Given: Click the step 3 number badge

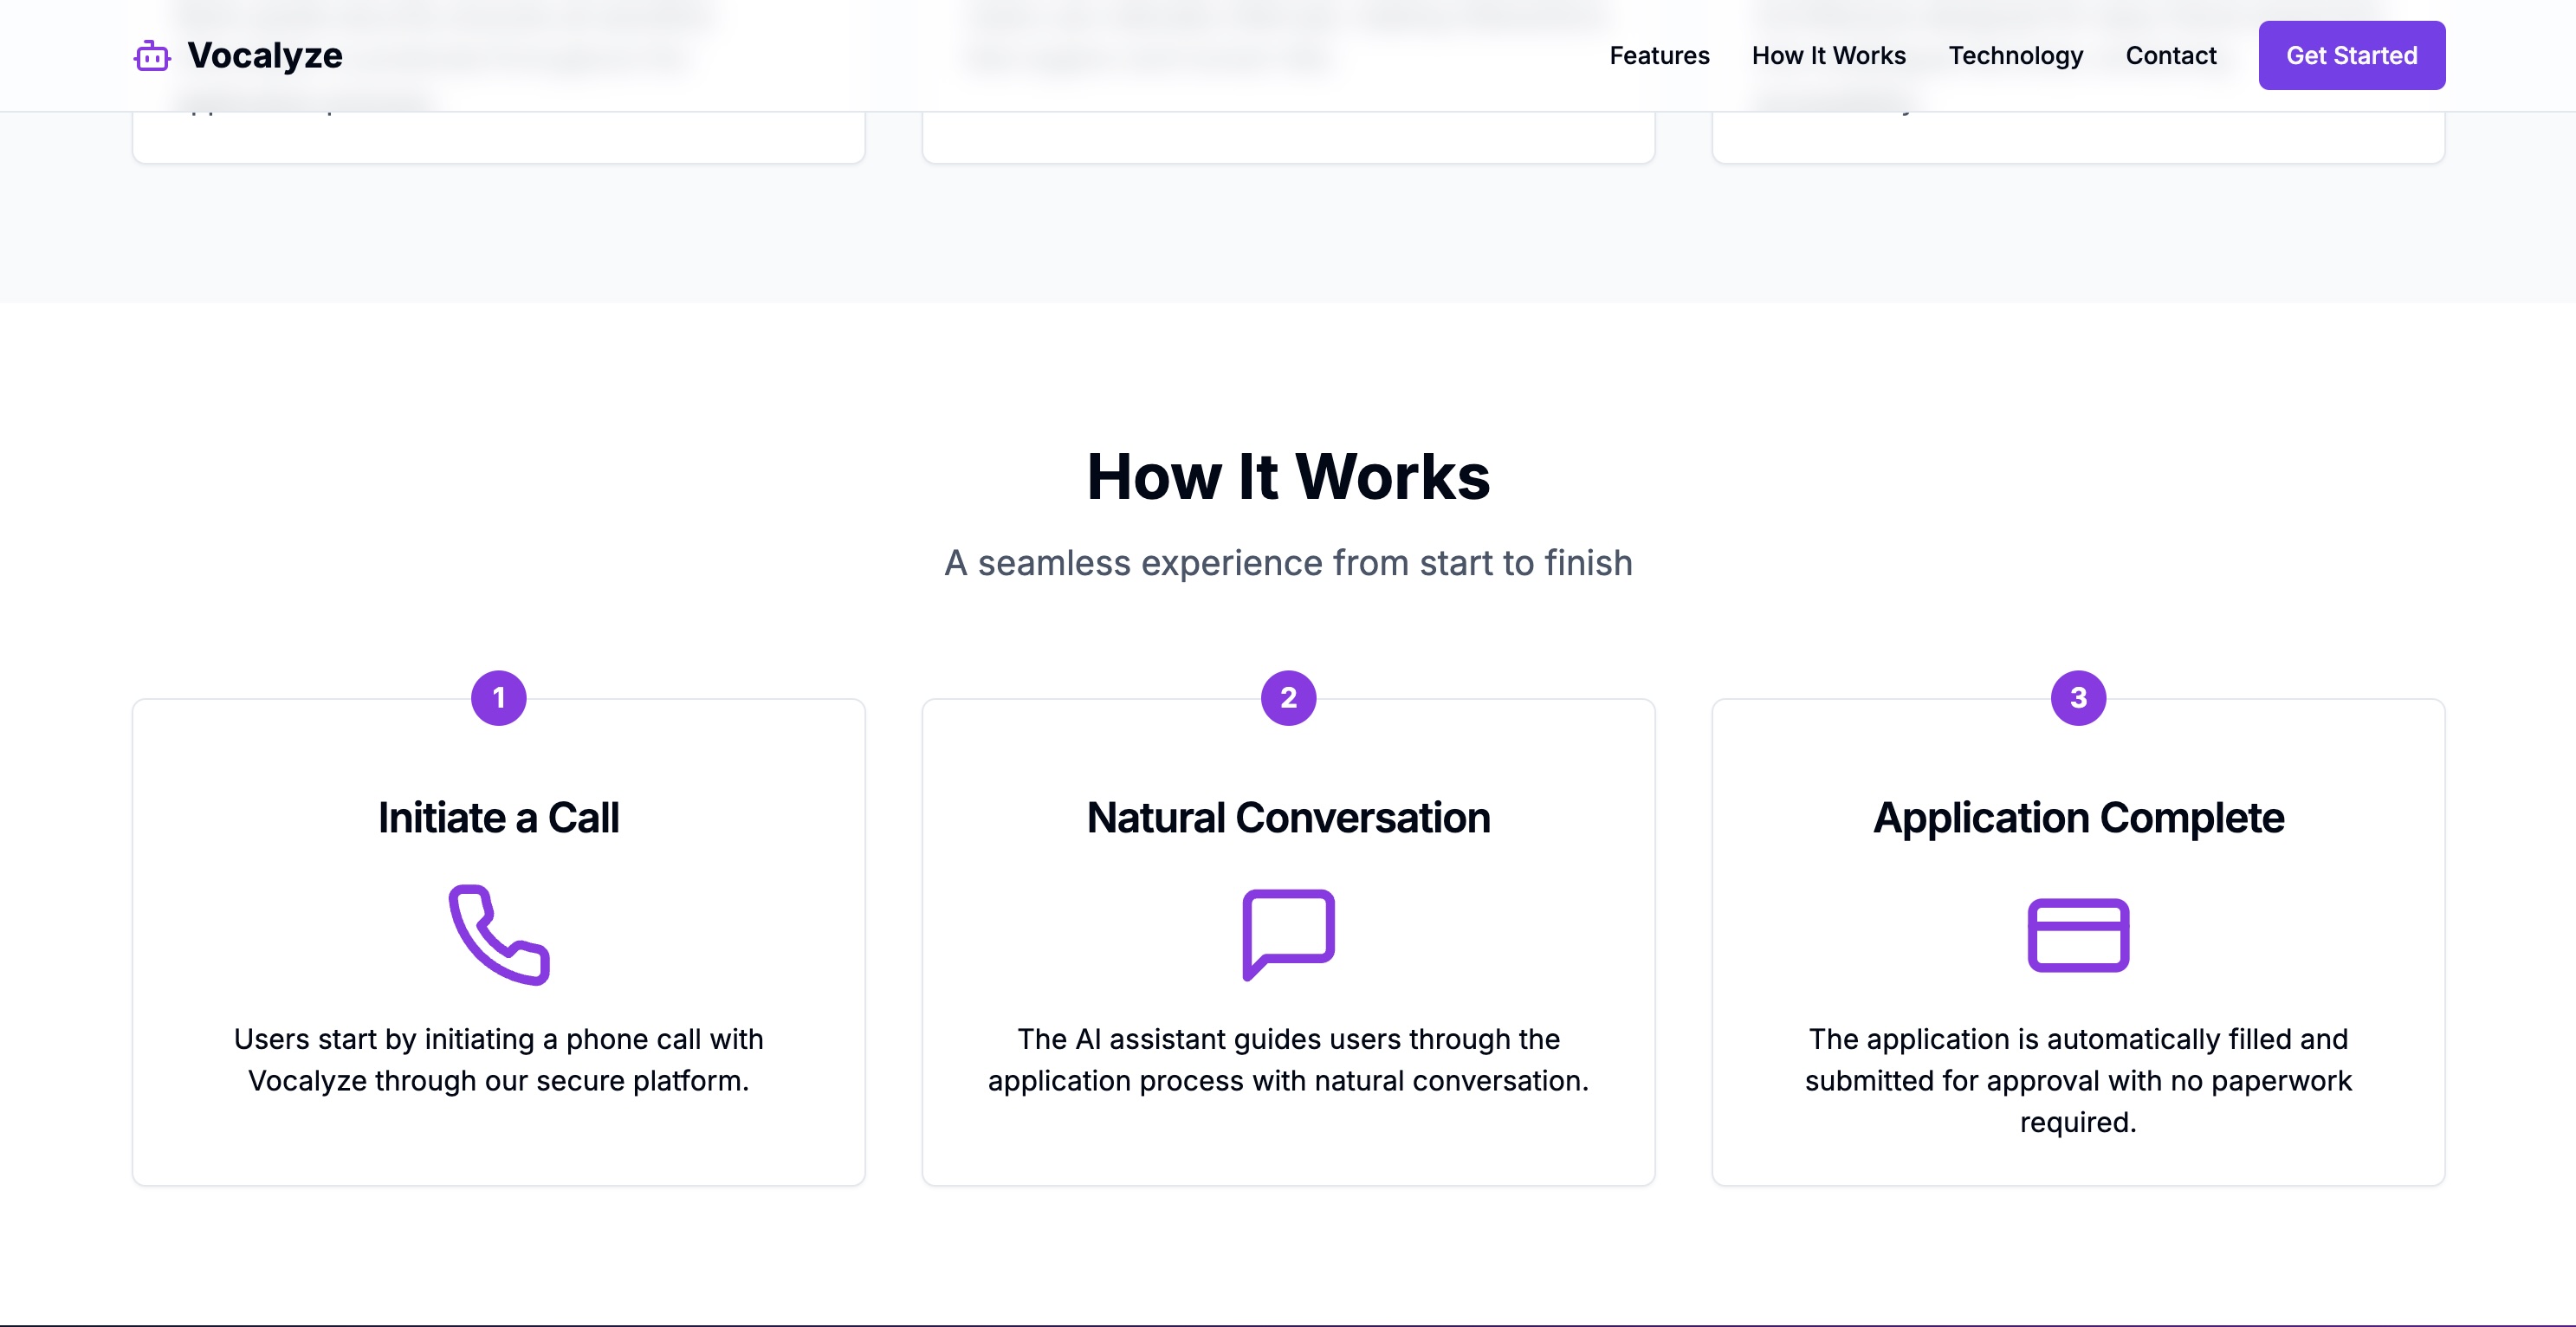Looking at the screenshot, I should (x=2078, y=698).
